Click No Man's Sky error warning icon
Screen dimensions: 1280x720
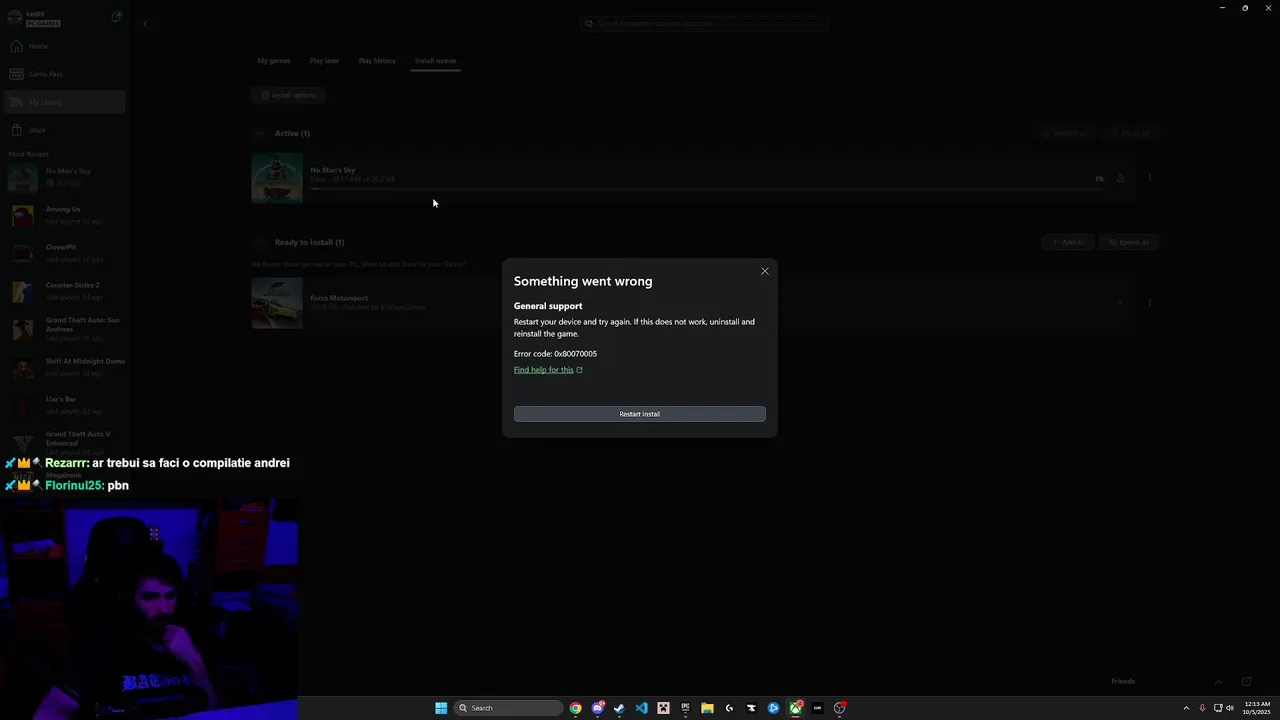click(1120, 179)
